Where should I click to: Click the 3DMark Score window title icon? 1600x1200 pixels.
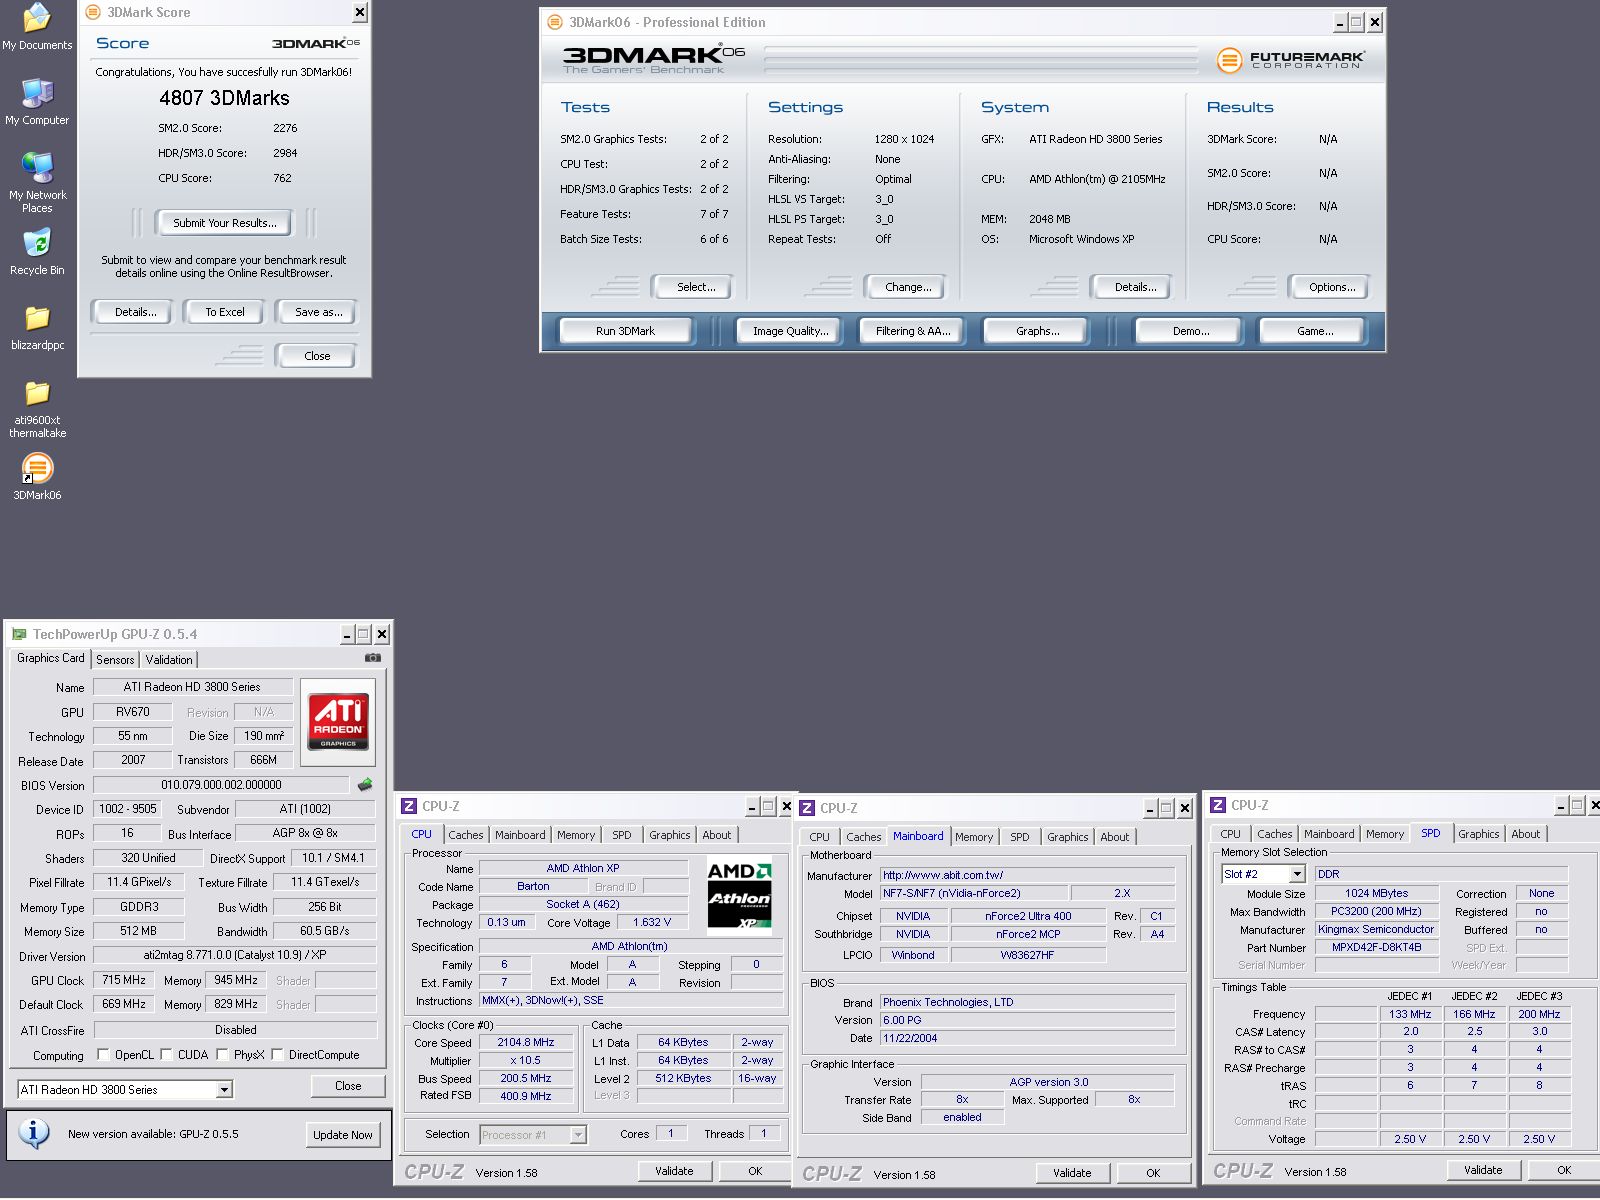[x=93, y=12]
